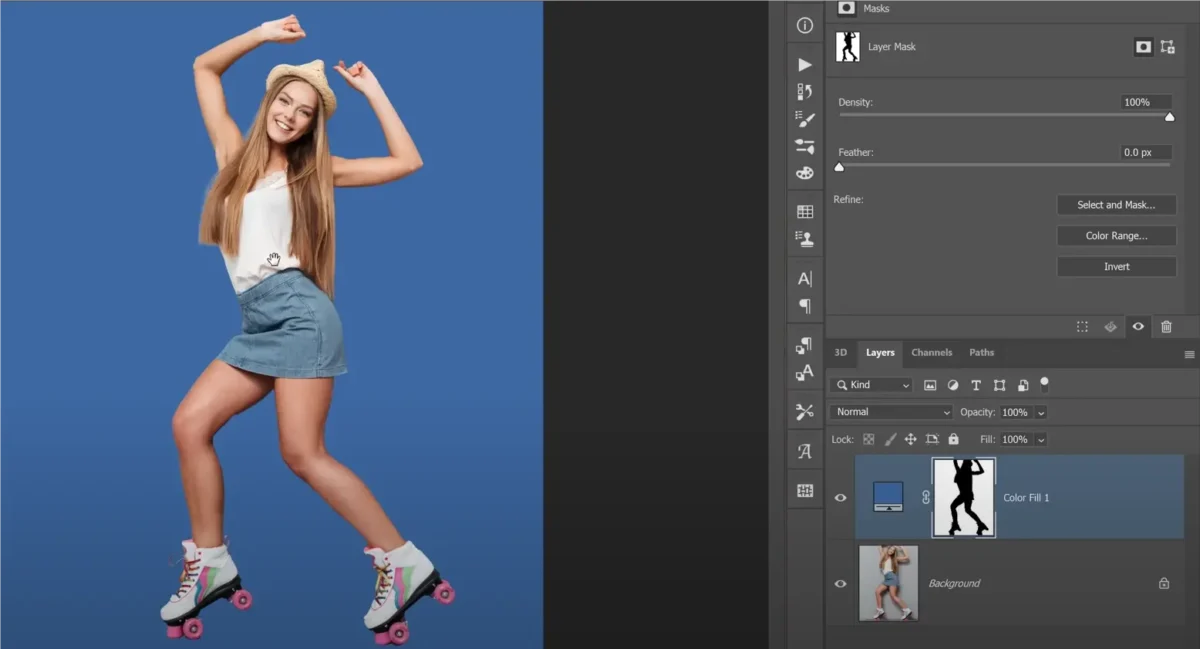Select the pixel mask button

(1143, 47)
